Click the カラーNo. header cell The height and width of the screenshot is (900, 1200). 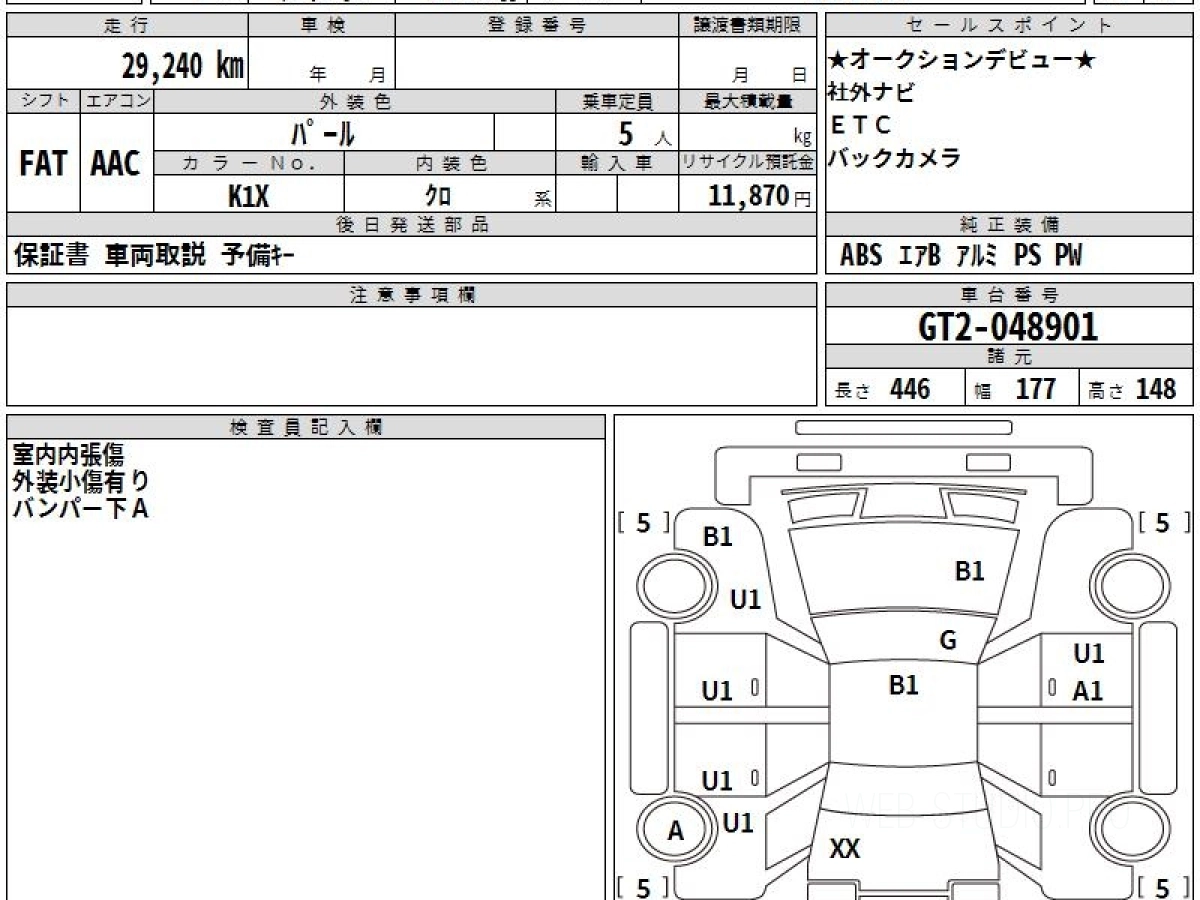(249, 163)
